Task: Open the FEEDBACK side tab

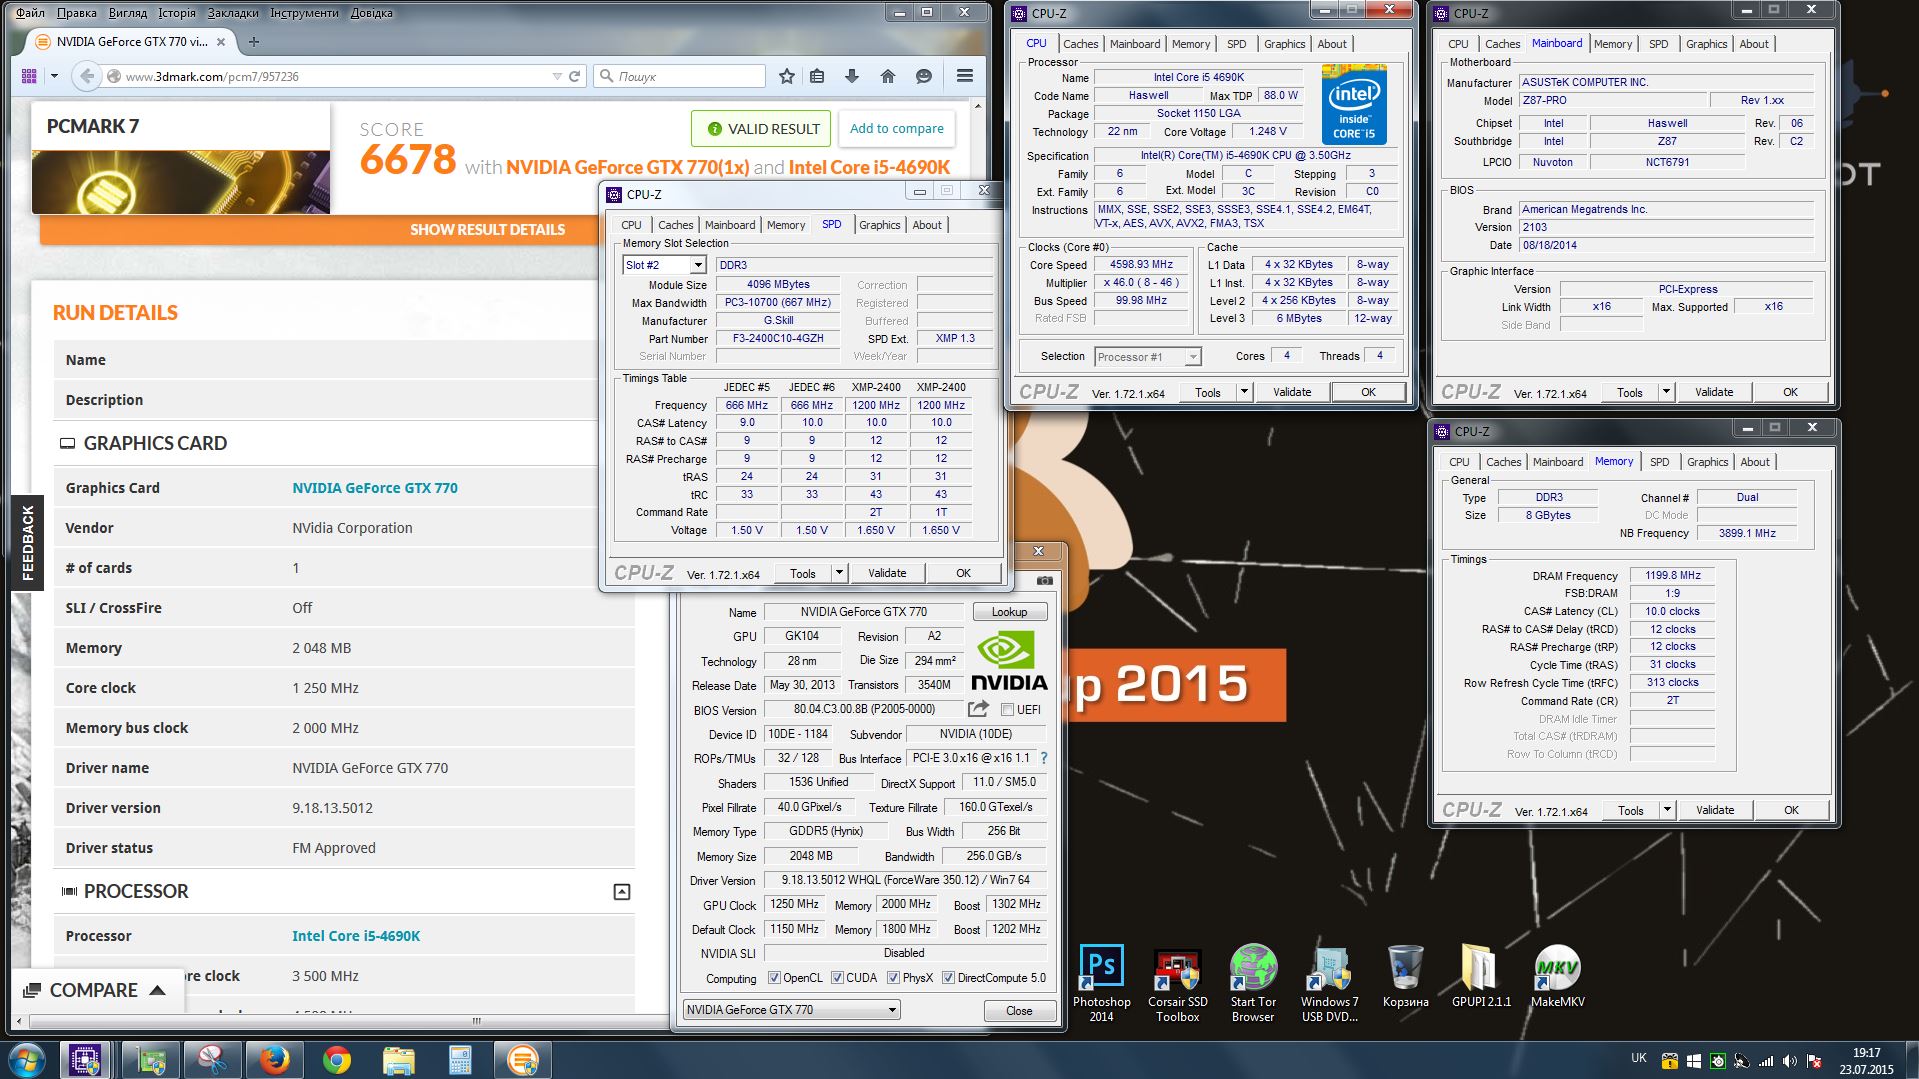Action: 28,543
